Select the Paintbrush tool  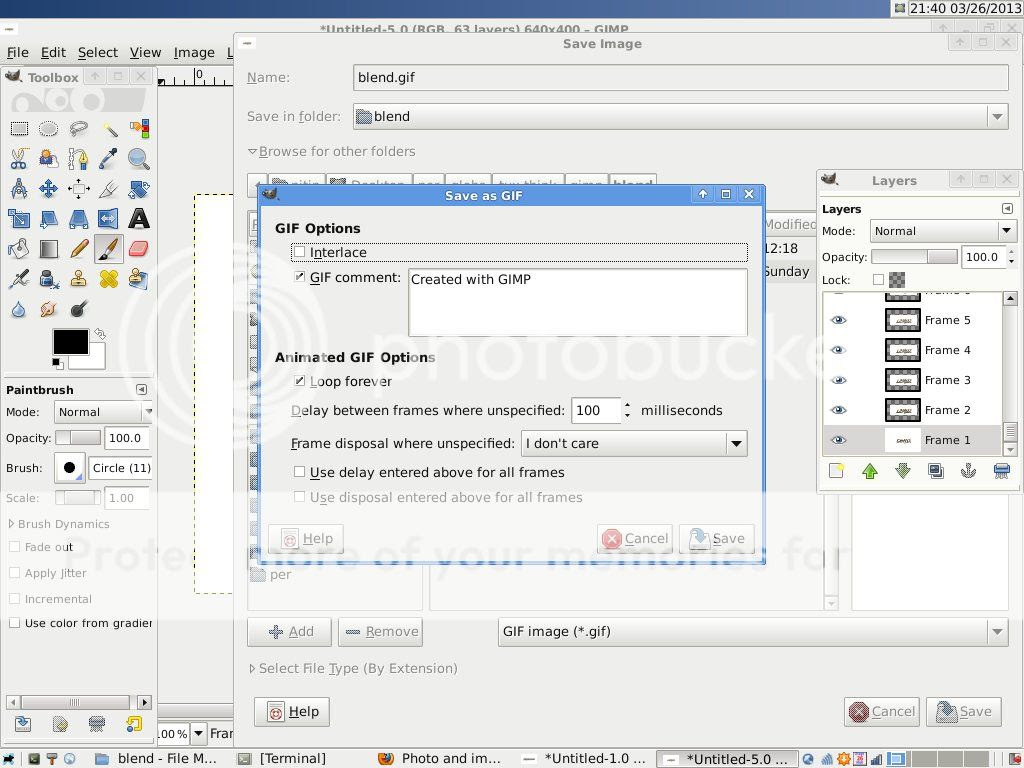(108, 249)
